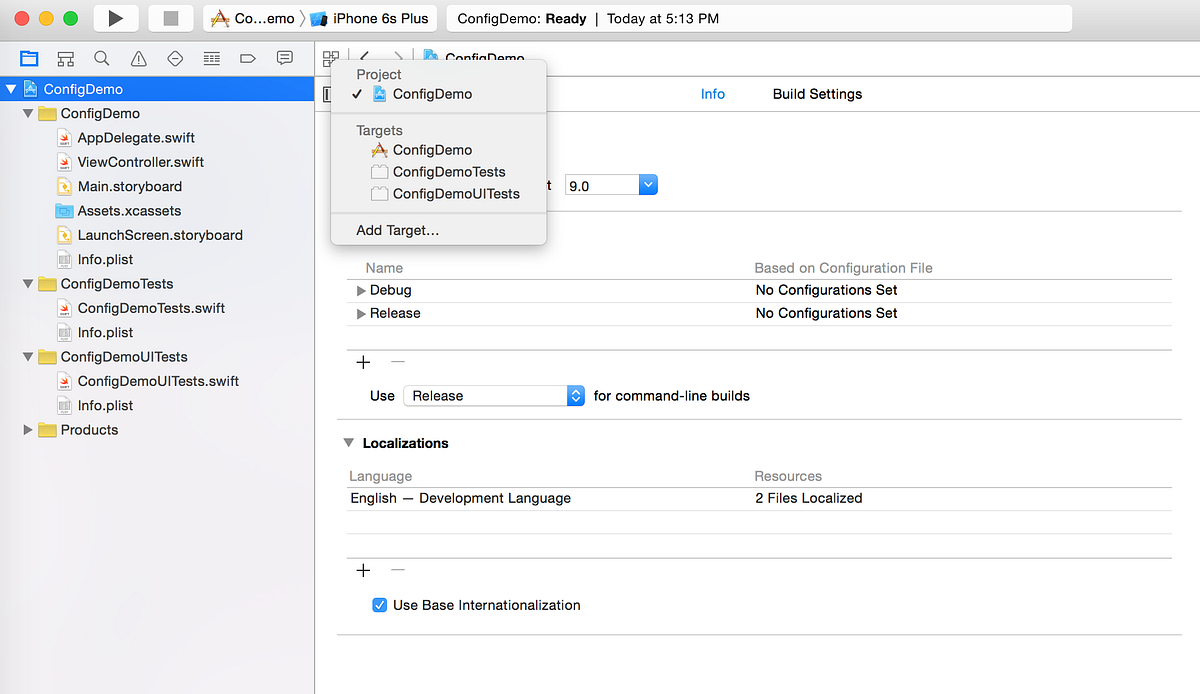Open the command-line builds Release dropdown

click(x=575, y=395)
